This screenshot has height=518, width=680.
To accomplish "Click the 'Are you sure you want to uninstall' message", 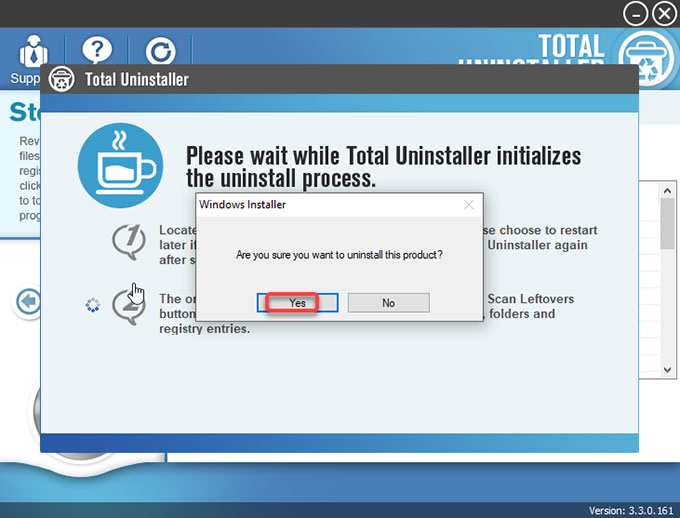I will tap(339, 255).
